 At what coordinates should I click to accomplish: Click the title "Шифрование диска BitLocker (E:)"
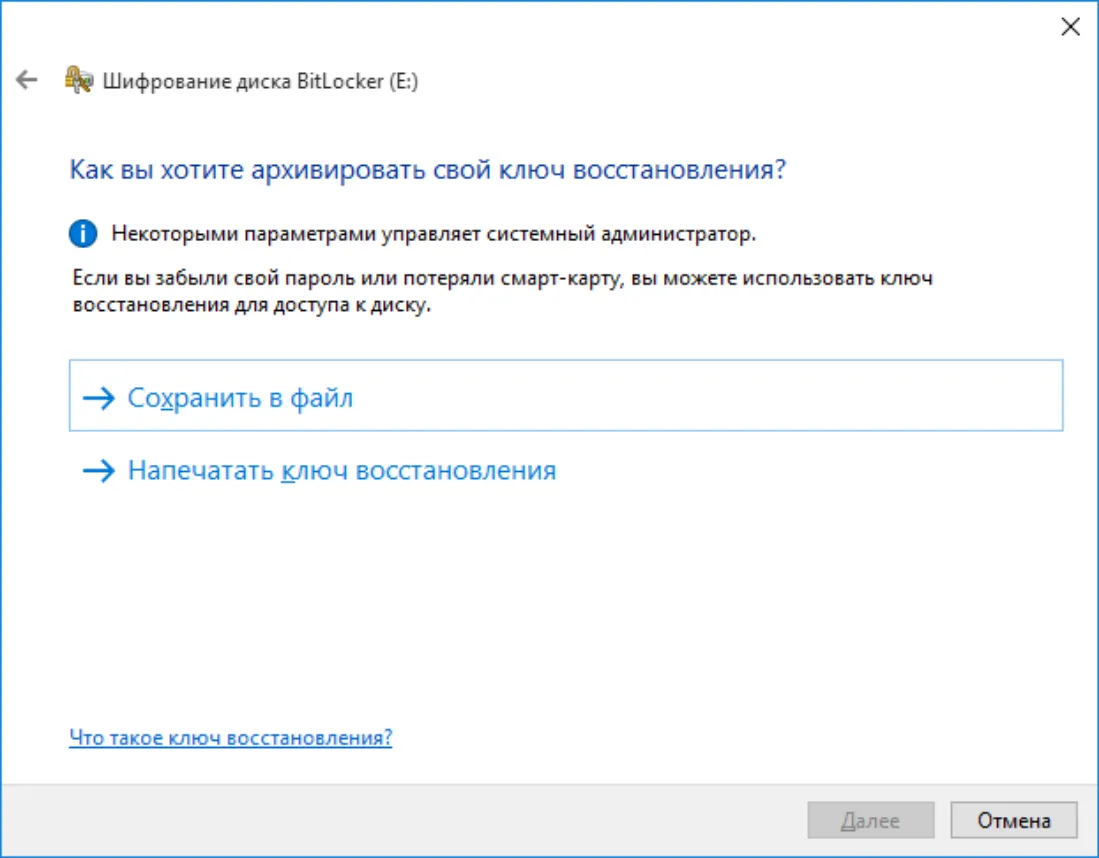click(x=260, y=81)
